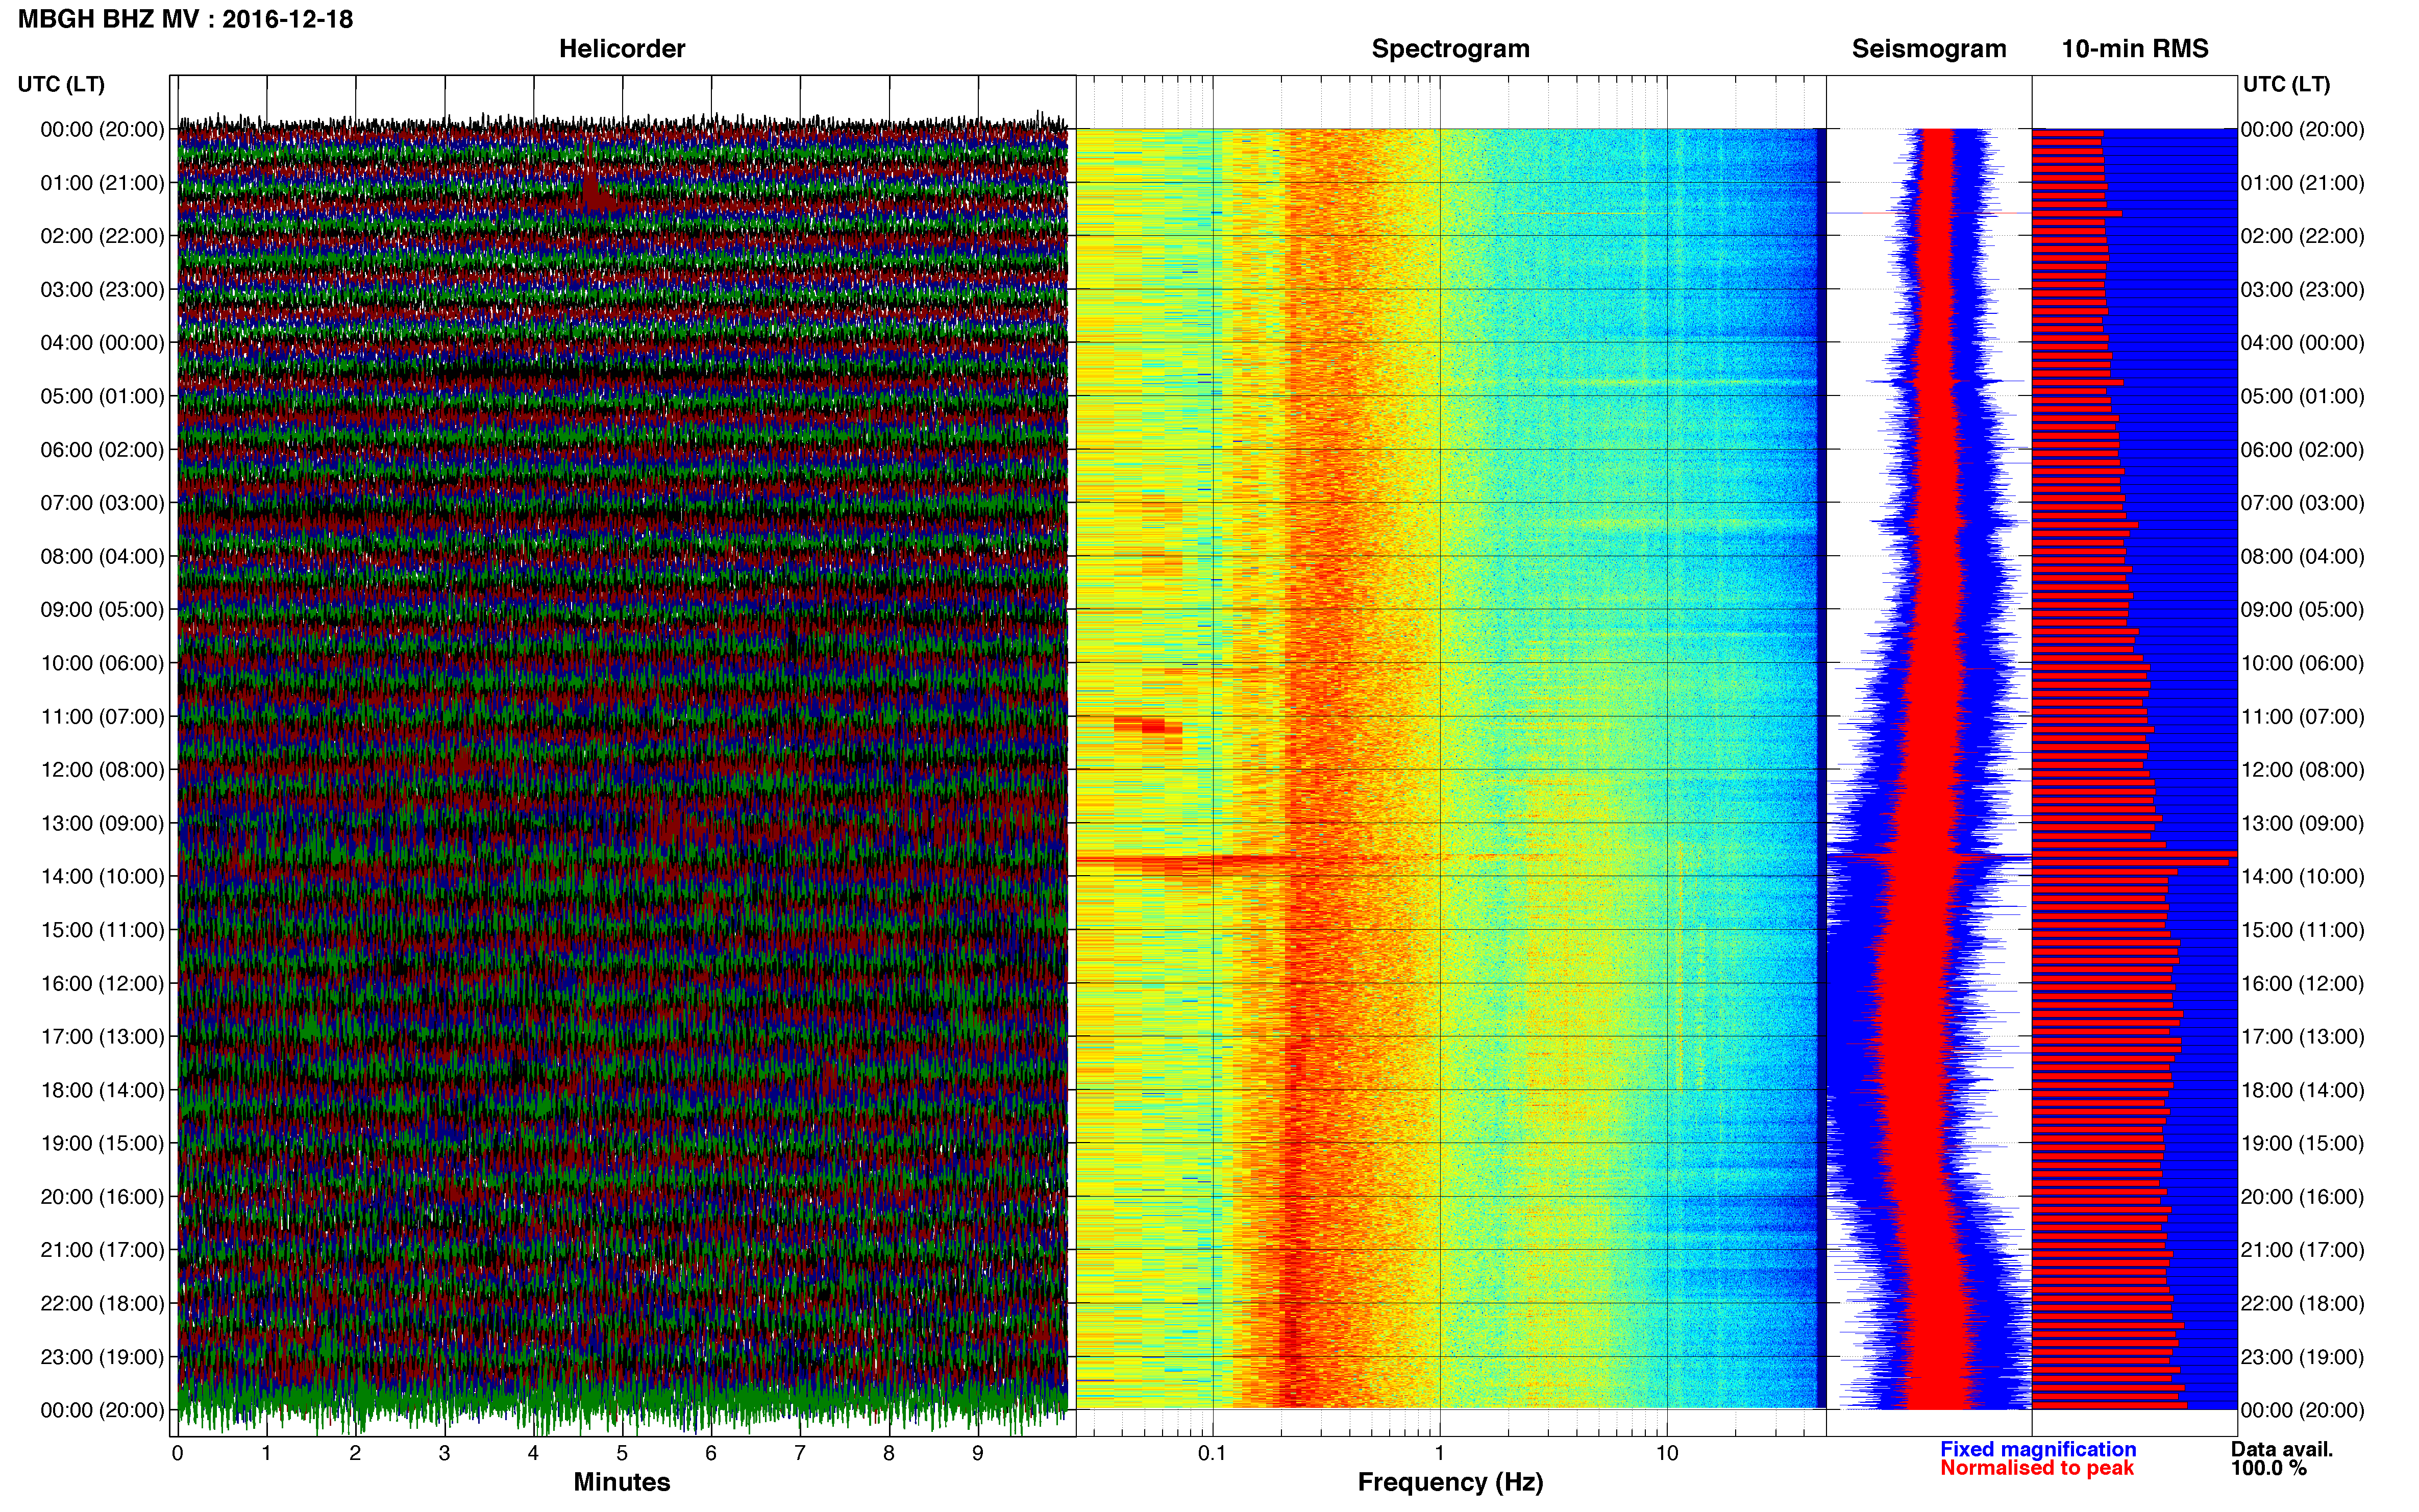Click the '9' tick on the Minutes axis

[x=978, y=1454]
